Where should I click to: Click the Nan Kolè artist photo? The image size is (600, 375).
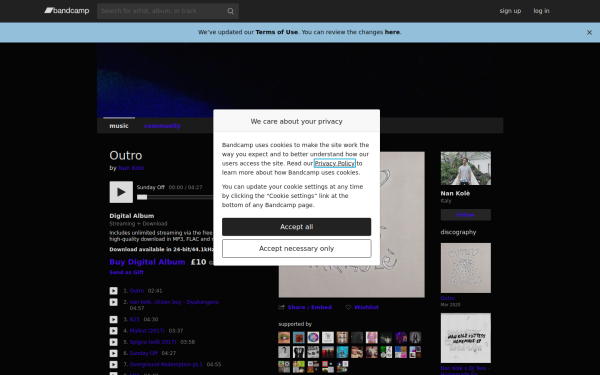click(x=466, y=168)
